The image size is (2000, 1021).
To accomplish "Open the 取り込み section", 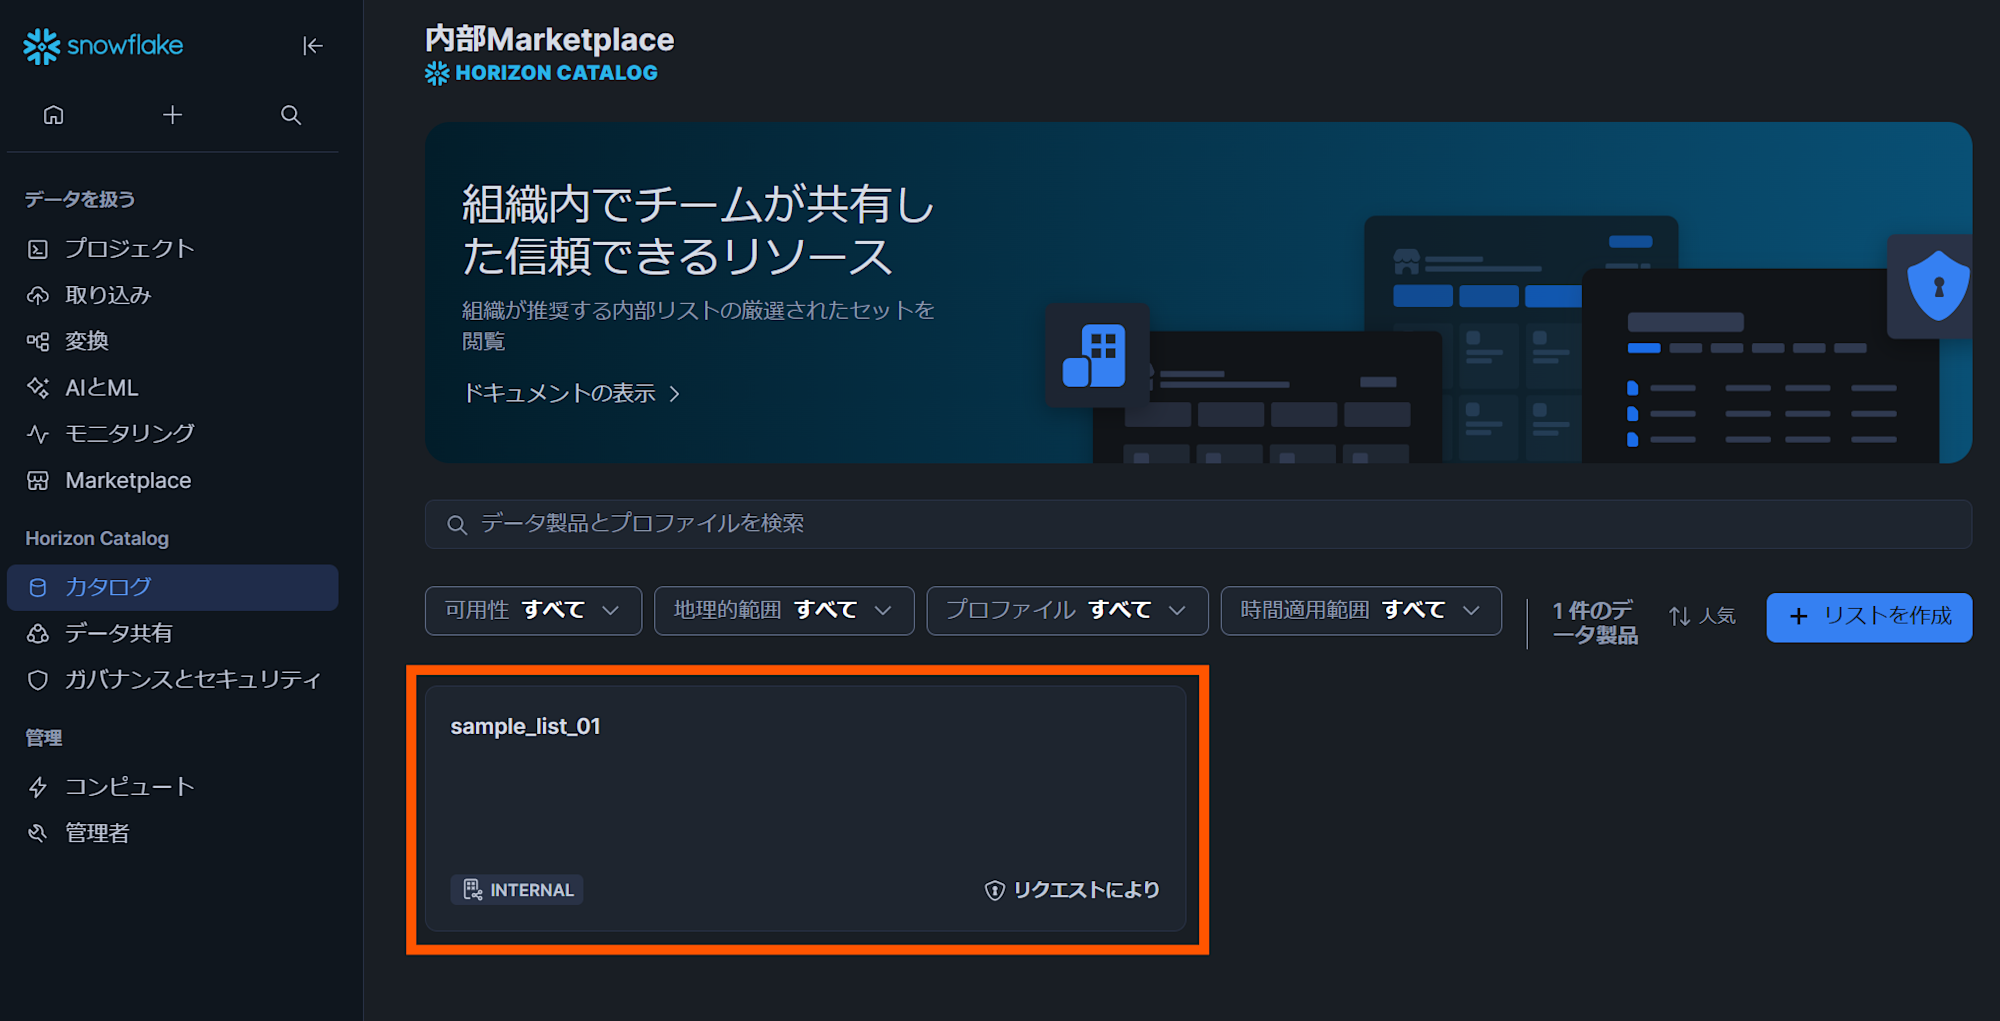I will (x=108, y=295).
